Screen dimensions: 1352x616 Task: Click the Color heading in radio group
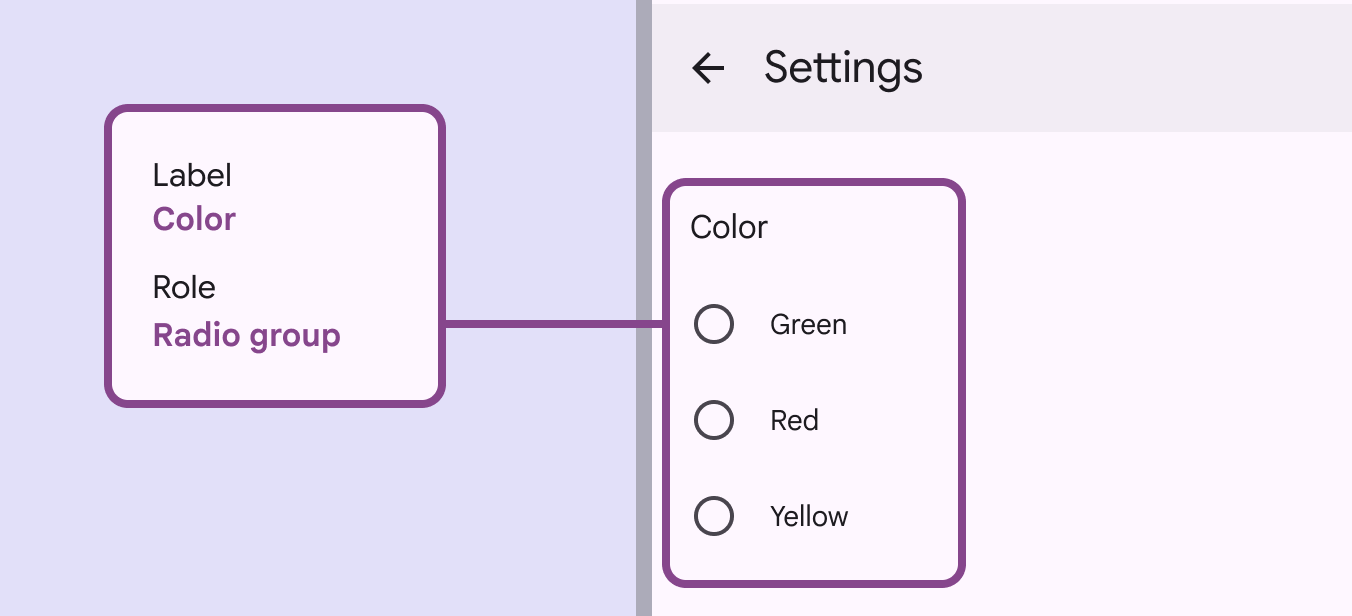tap(729, 228)
